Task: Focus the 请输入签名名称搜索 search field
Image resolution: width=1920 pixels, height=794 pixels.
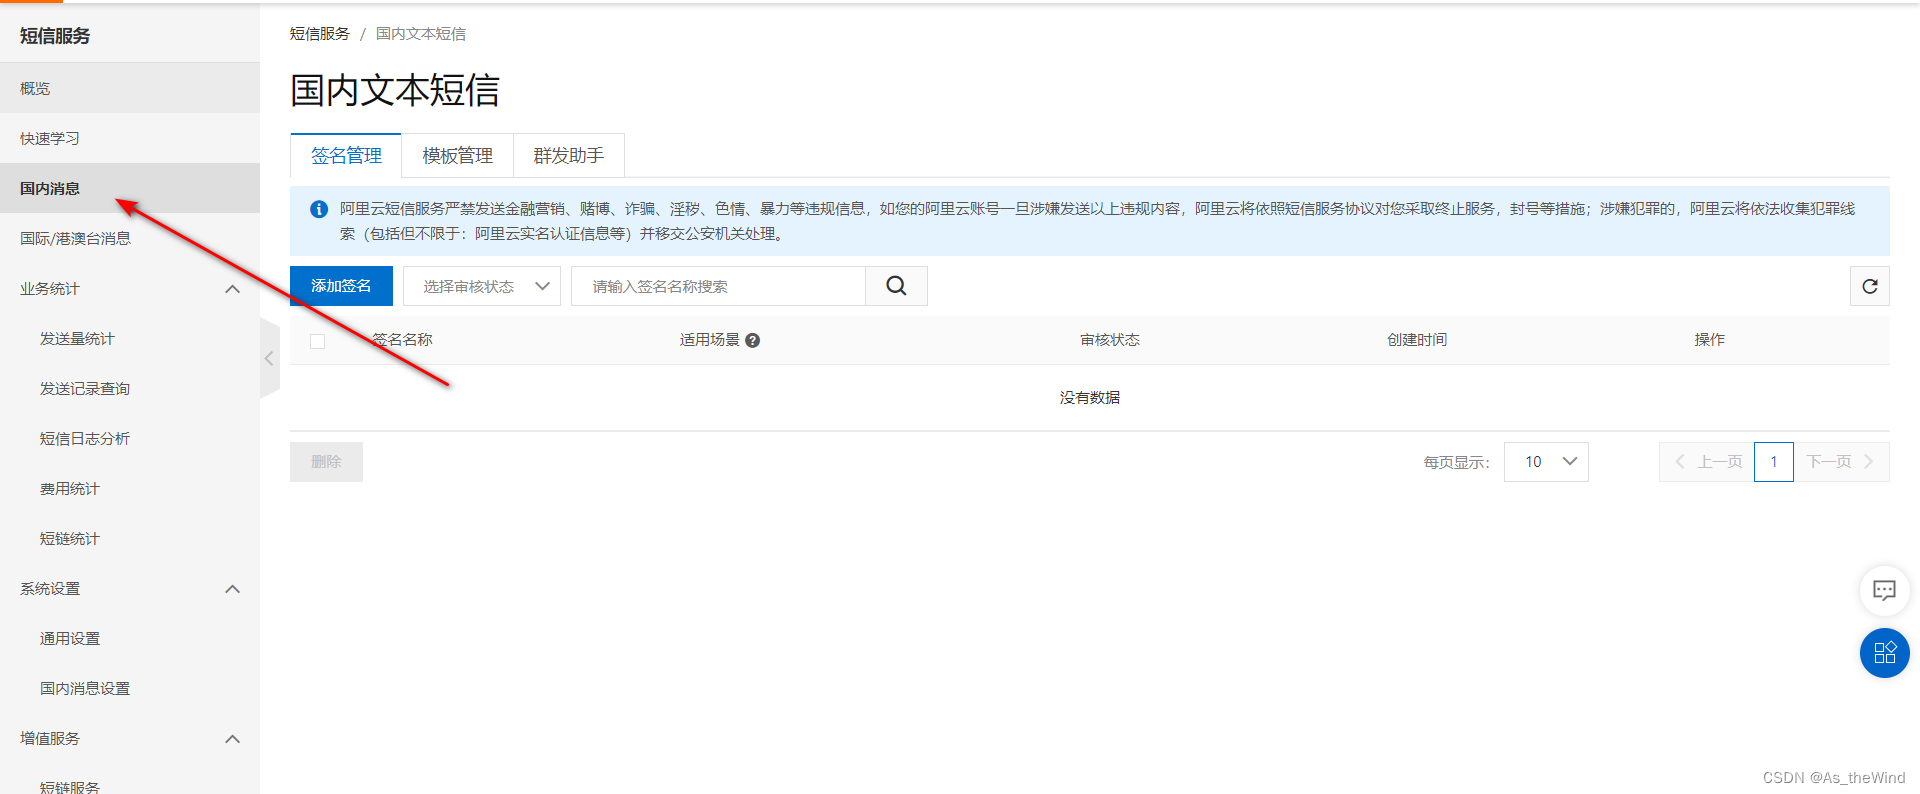Action: pos(718,286)
